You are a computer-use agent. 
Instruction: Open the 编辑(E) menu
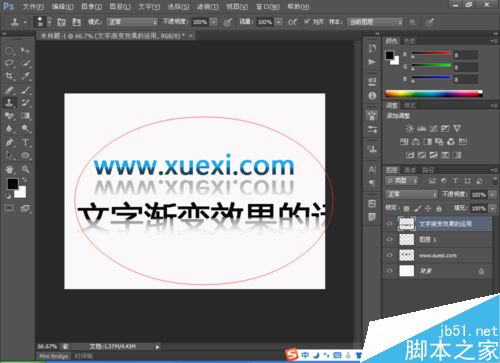click(x=63, y=6)
